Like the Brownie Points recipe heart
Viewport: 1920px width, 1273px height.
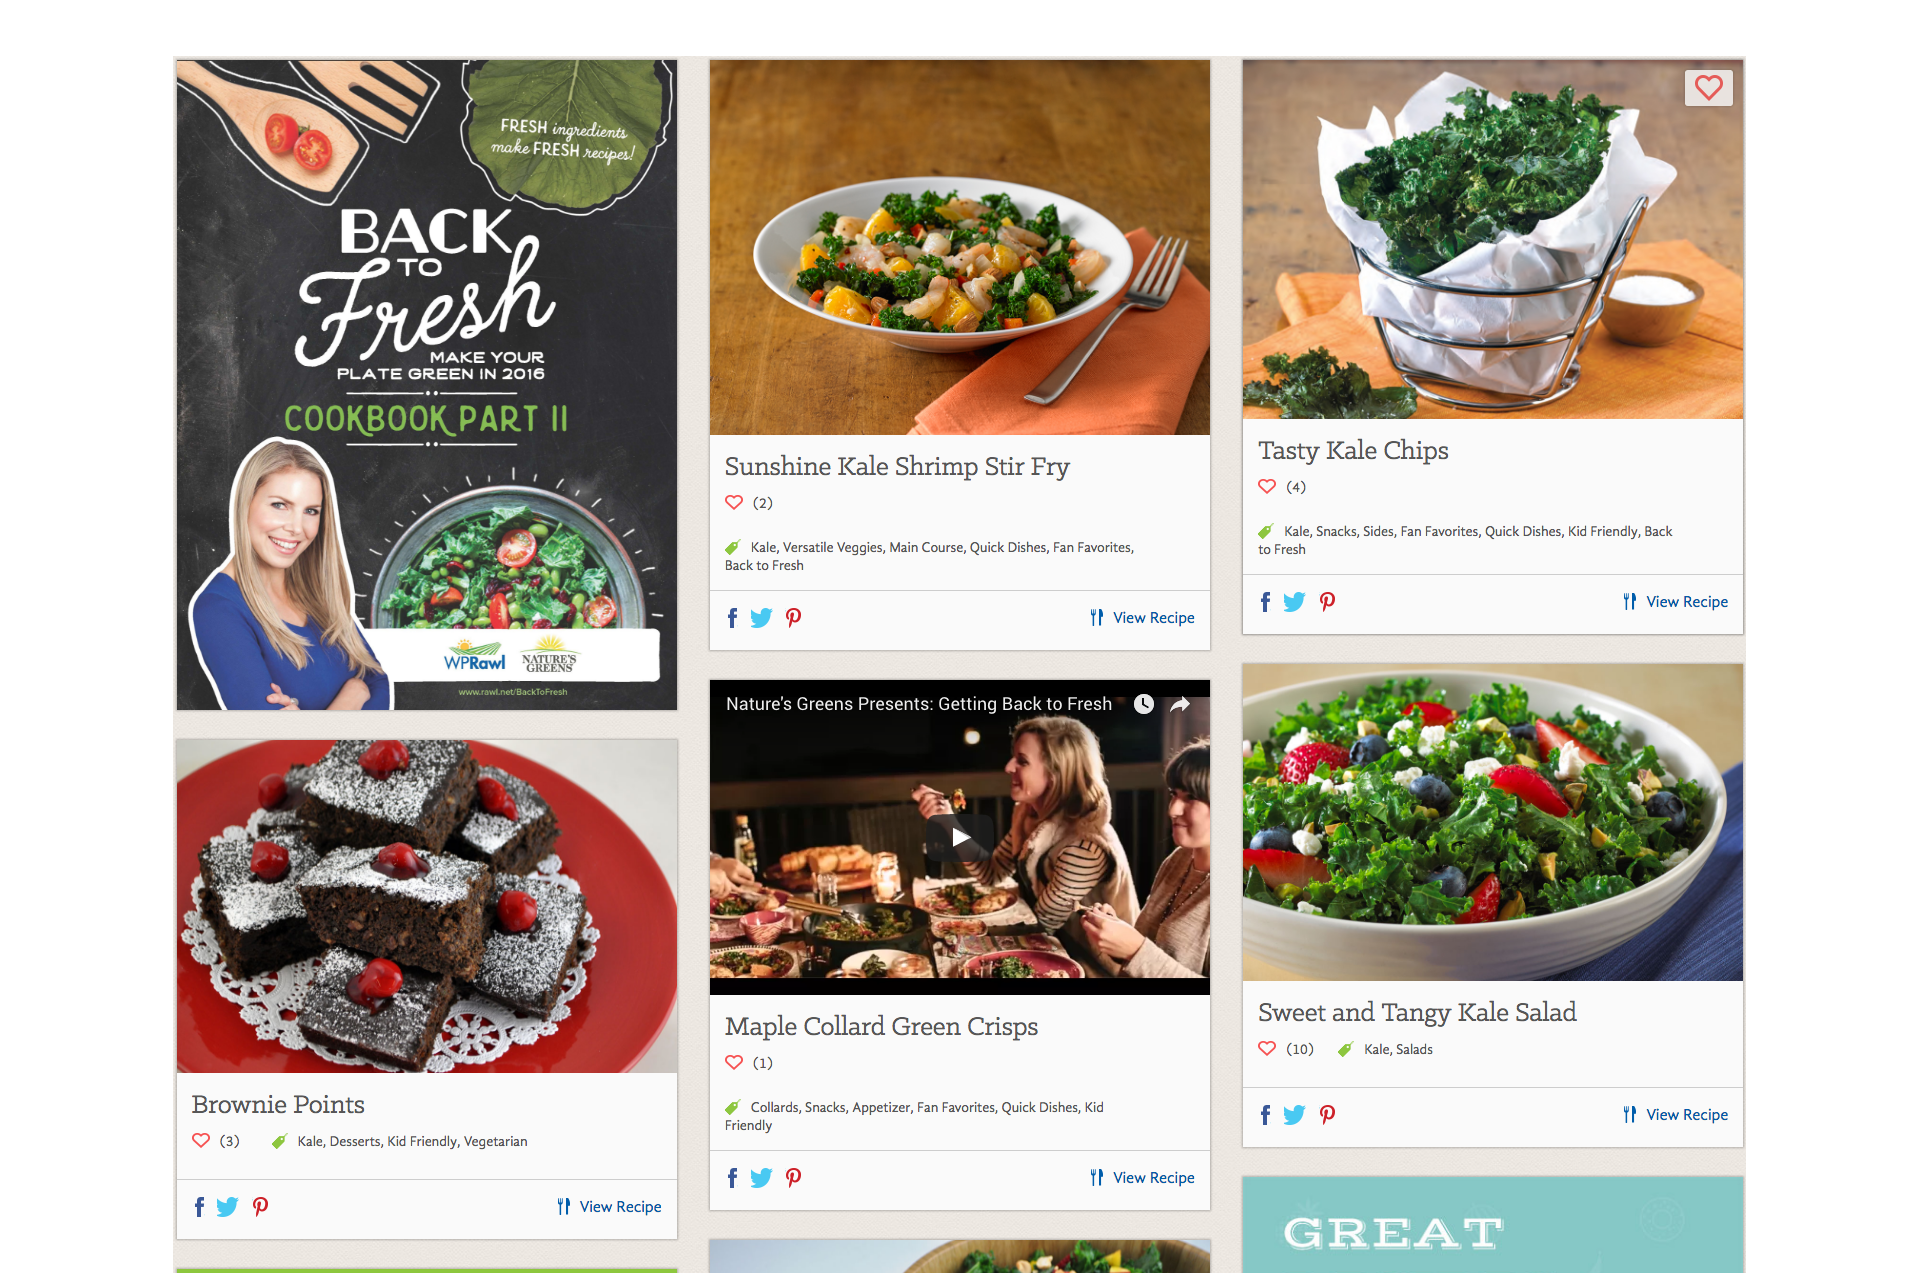pos(201,1141)
